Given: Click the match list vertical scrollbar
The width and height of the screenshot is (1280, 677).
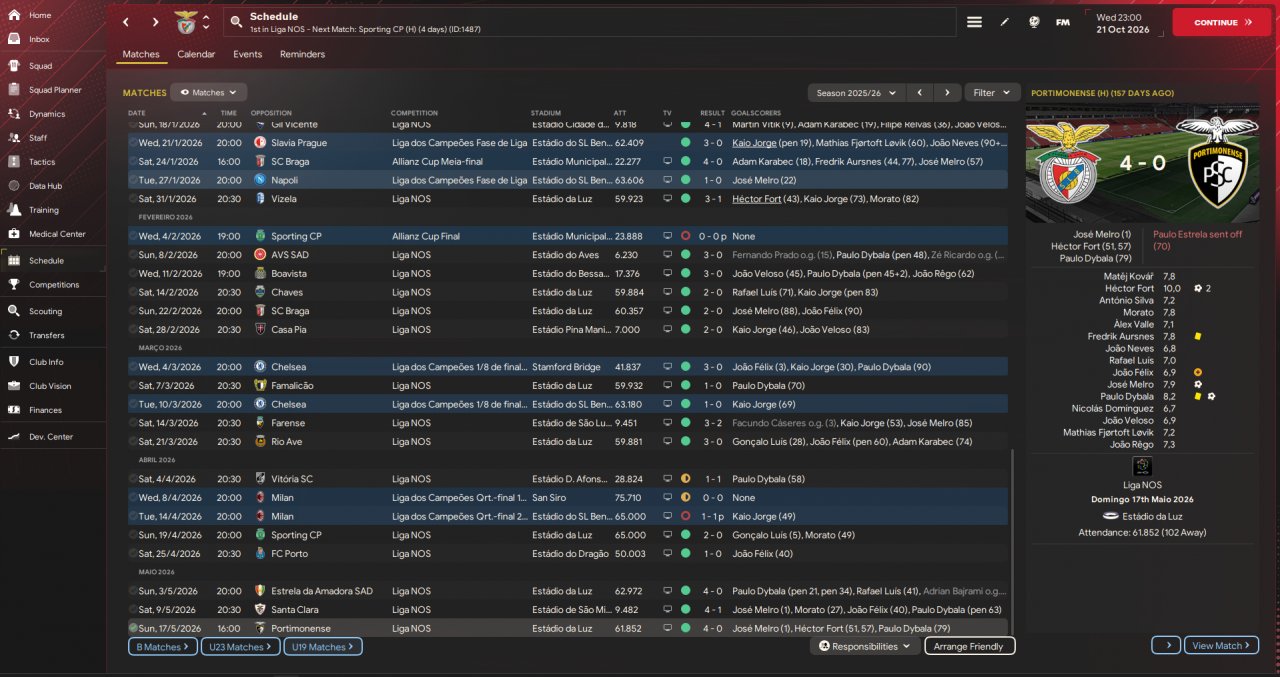Looking at the screenshot, I should tap(1013, 540).
